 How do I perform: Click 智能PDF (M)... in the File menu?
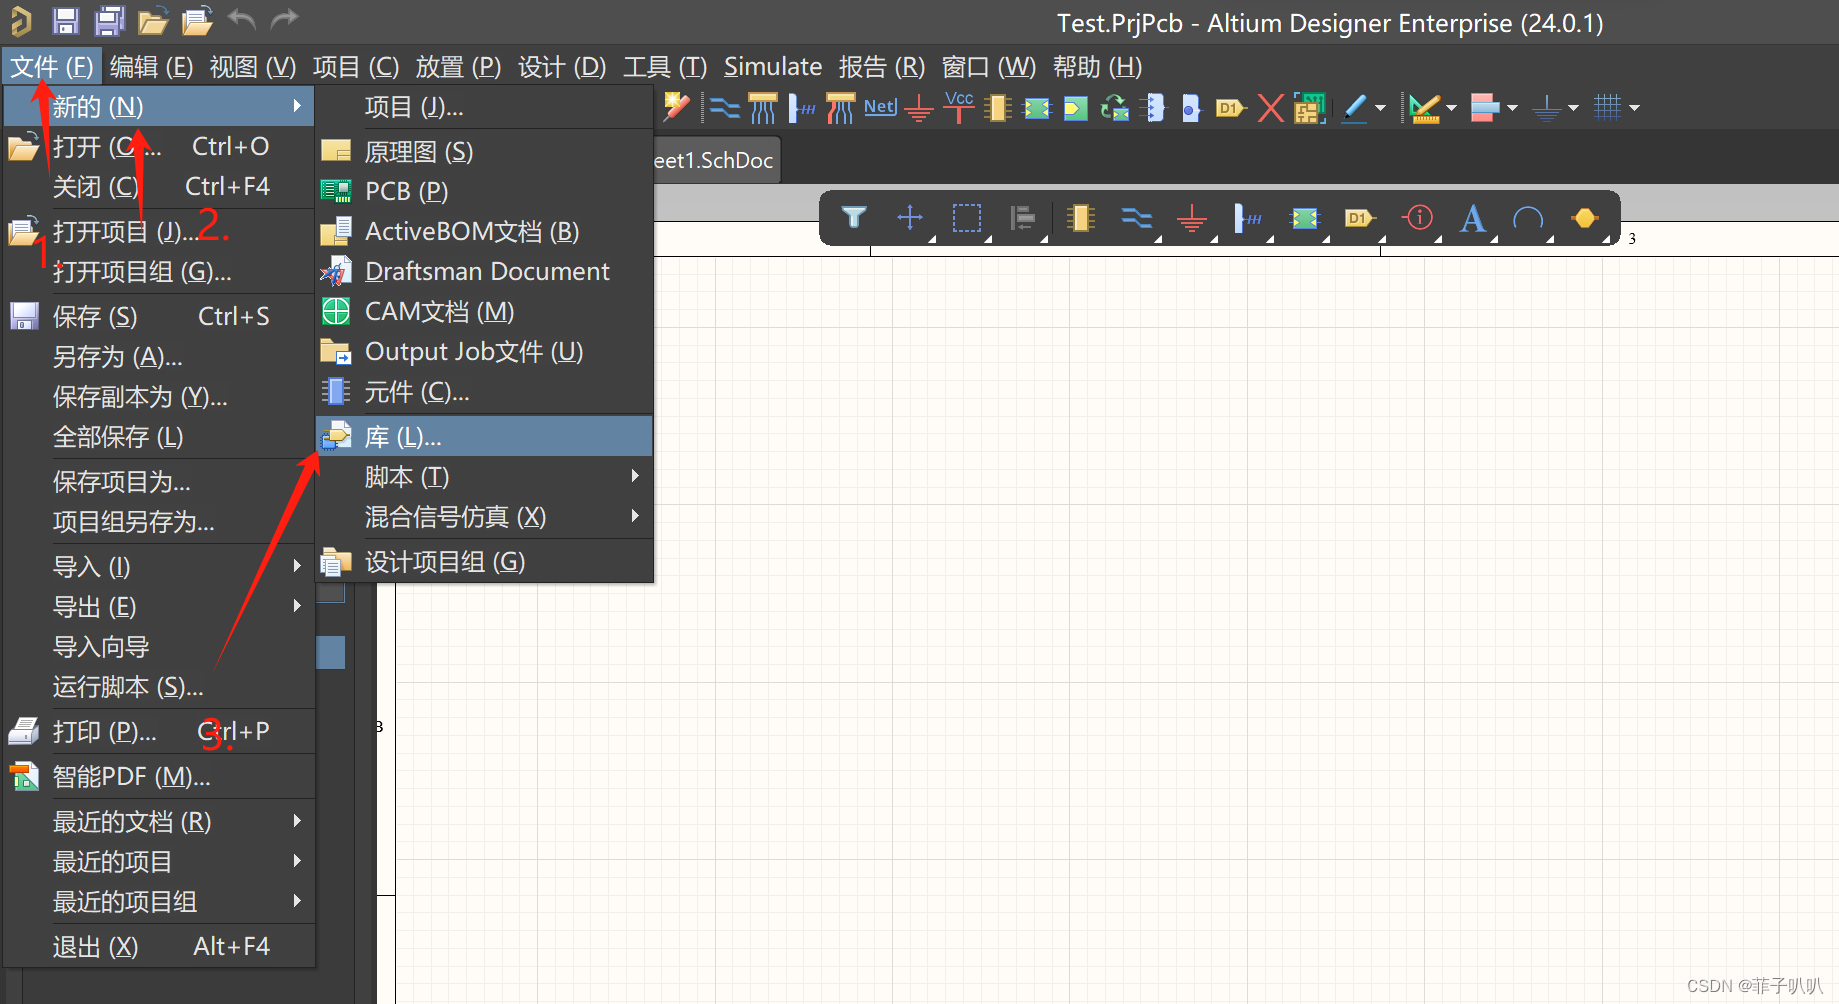pos(160,777)
